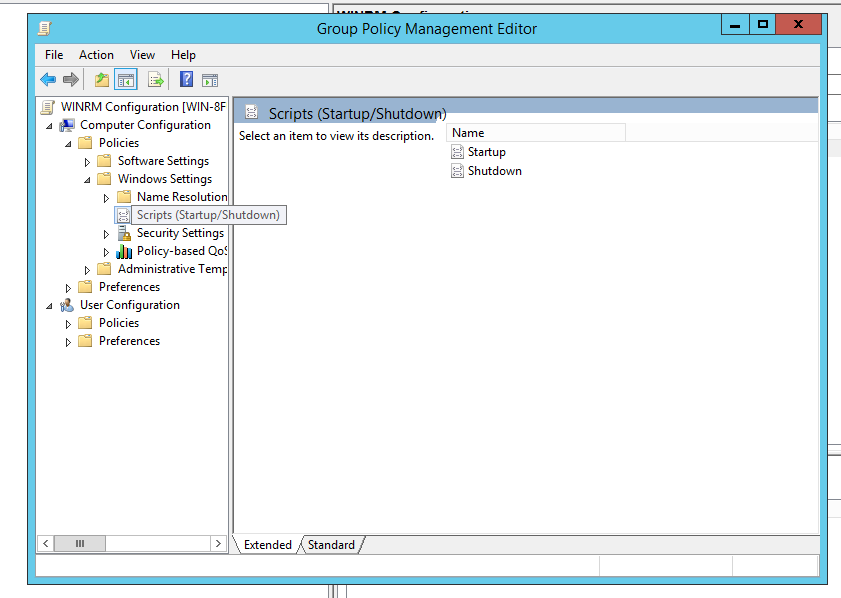Image resolution: width=841 pixels, height=598 pixels.
Task: Expand Preferences under Computer Configuration
Action: [68, 288]
